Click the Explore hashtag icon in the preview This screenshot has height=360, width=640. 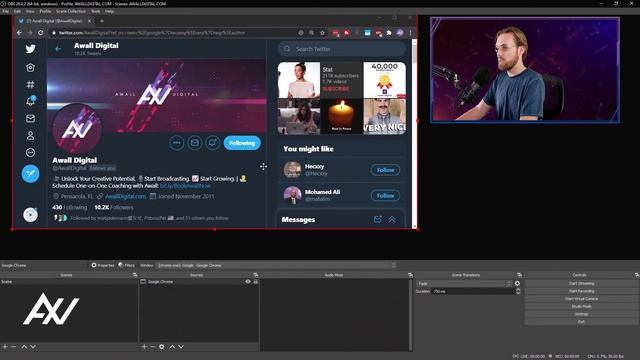[30, 84]
